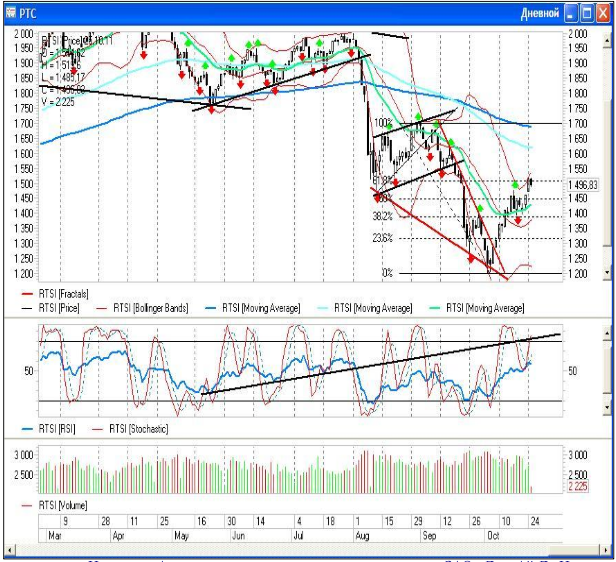Click date label 28 on time axis
The width and height of the screenshot is (616, 562).
tap(106, 522)
